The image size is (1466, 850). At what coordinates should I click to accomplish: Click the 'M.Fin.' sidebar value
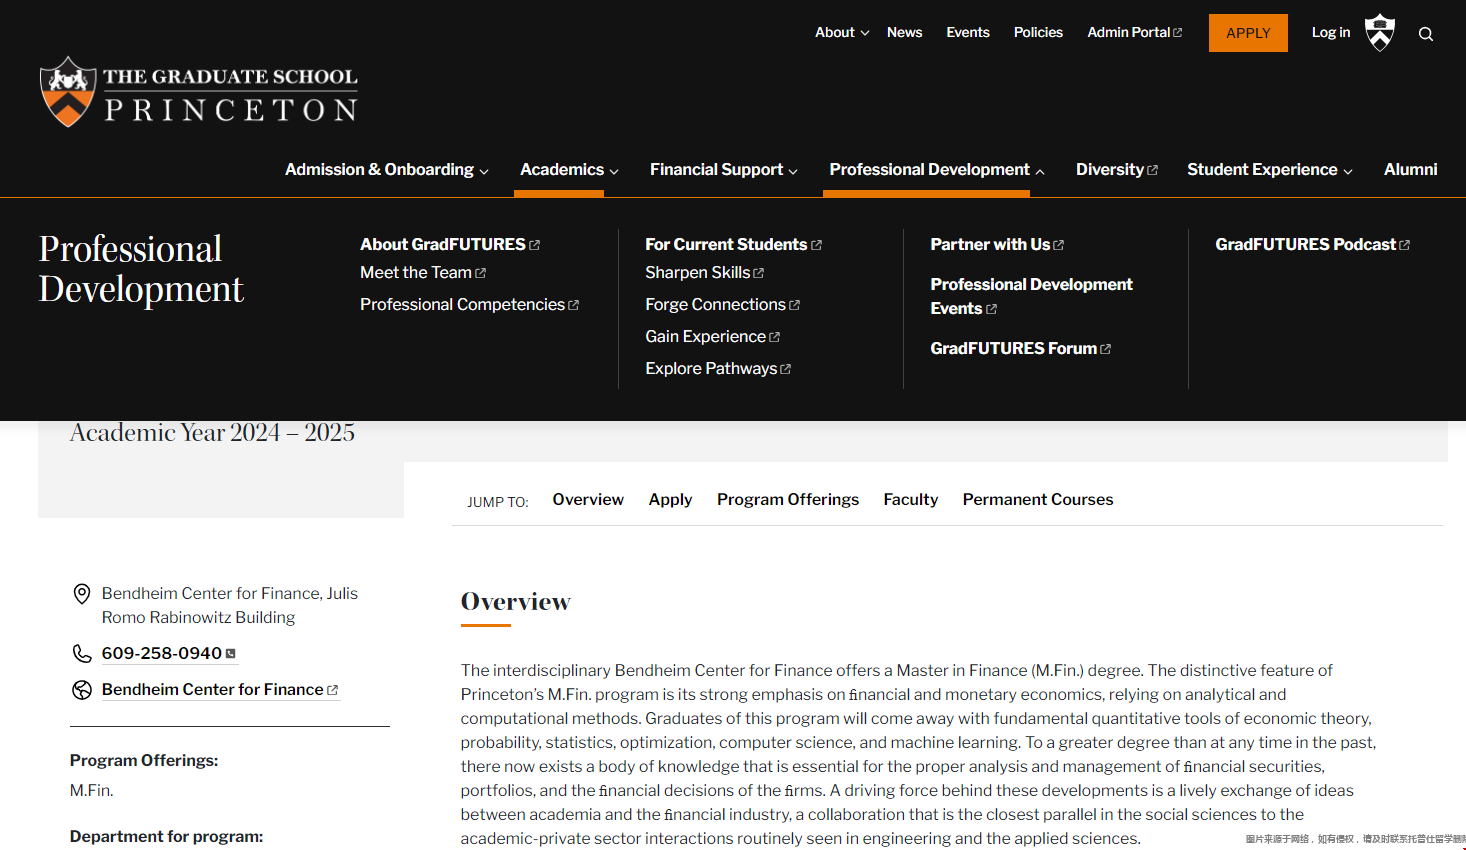pos(92,791)
